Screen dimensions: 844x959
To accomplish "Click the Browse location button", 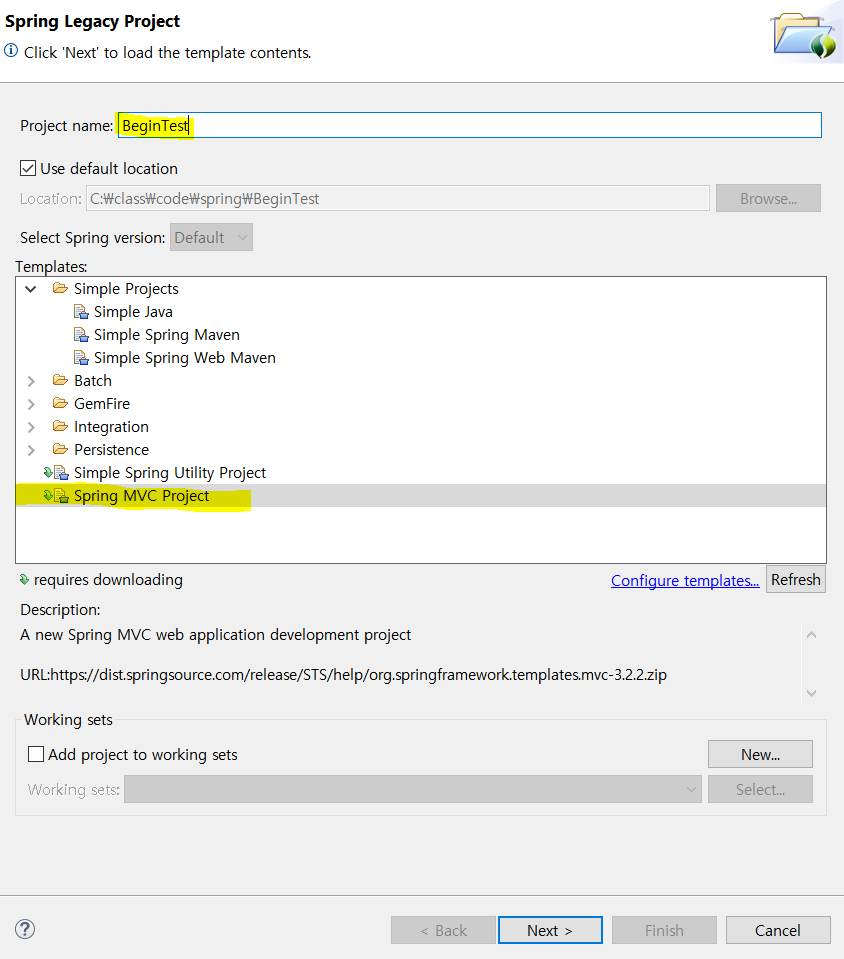I will point(768,198).
